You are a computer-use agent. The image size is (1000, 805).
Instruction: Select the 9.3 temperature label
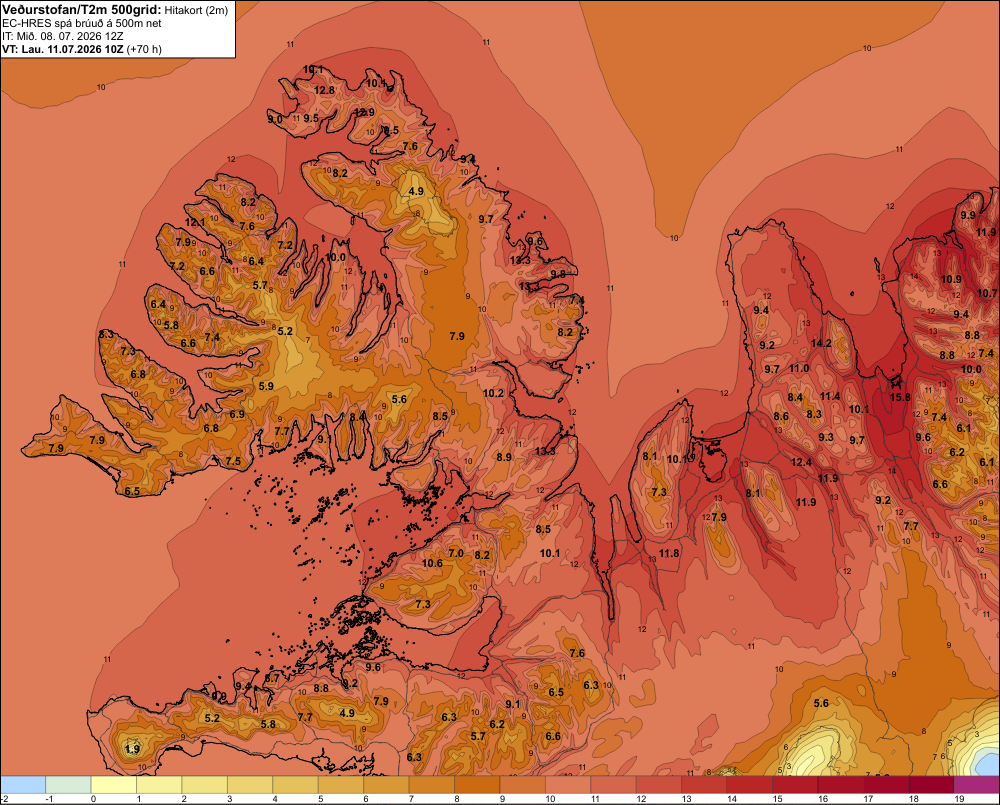click(825, 438)
